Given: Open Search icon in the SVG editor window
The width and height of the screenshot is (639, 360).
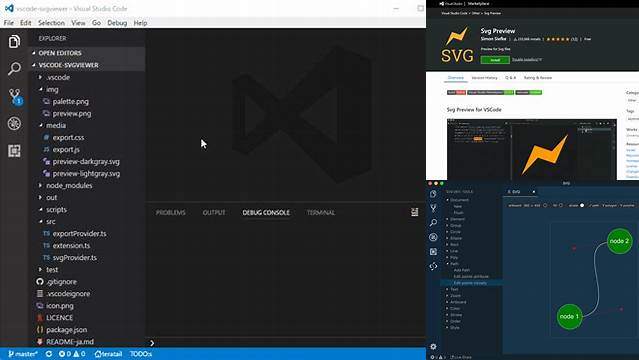Looking at the screenshot, I should (x=433, y=223).
